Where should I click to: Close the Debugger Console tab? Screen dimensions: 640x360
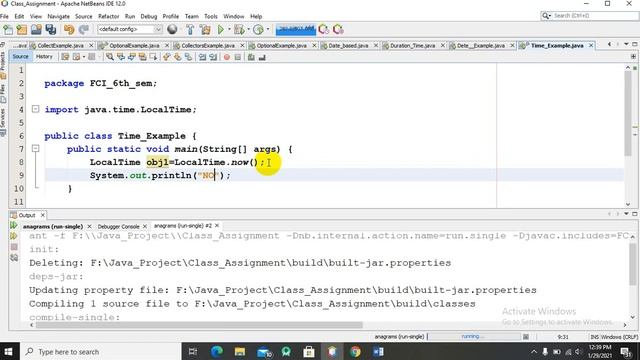tap(144, 226)
